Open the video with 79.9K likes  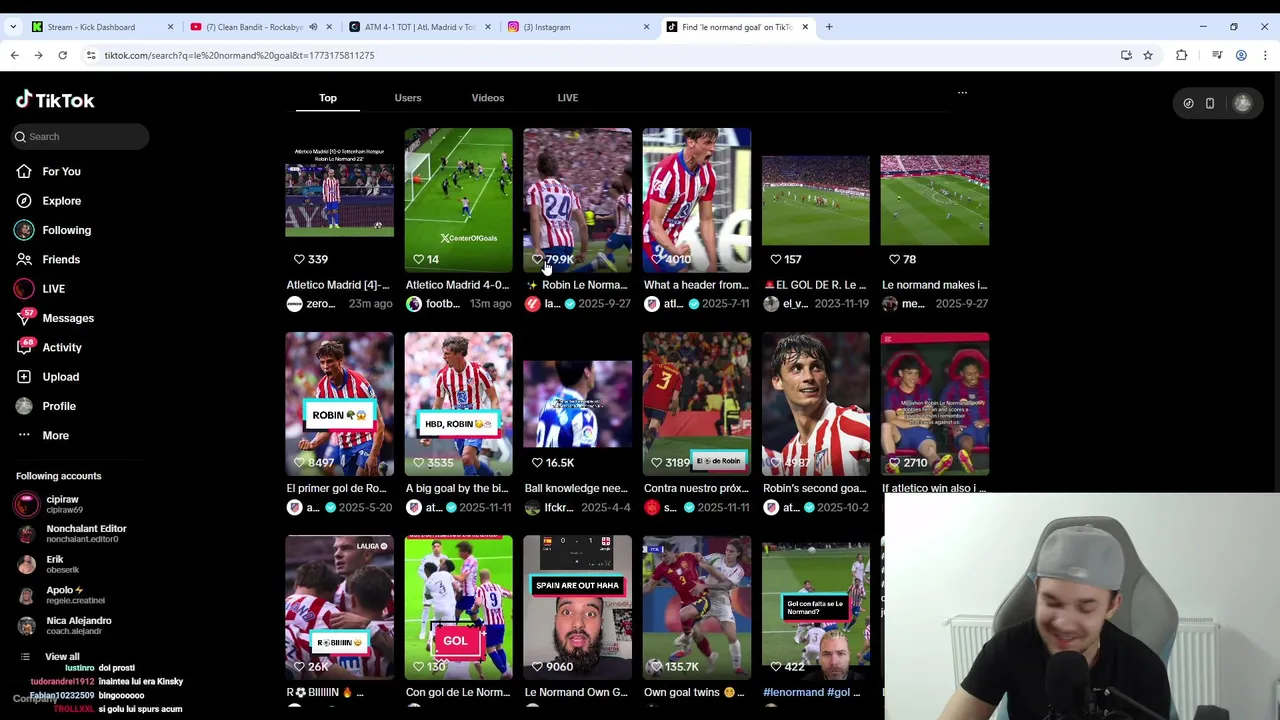pos(577,200)
